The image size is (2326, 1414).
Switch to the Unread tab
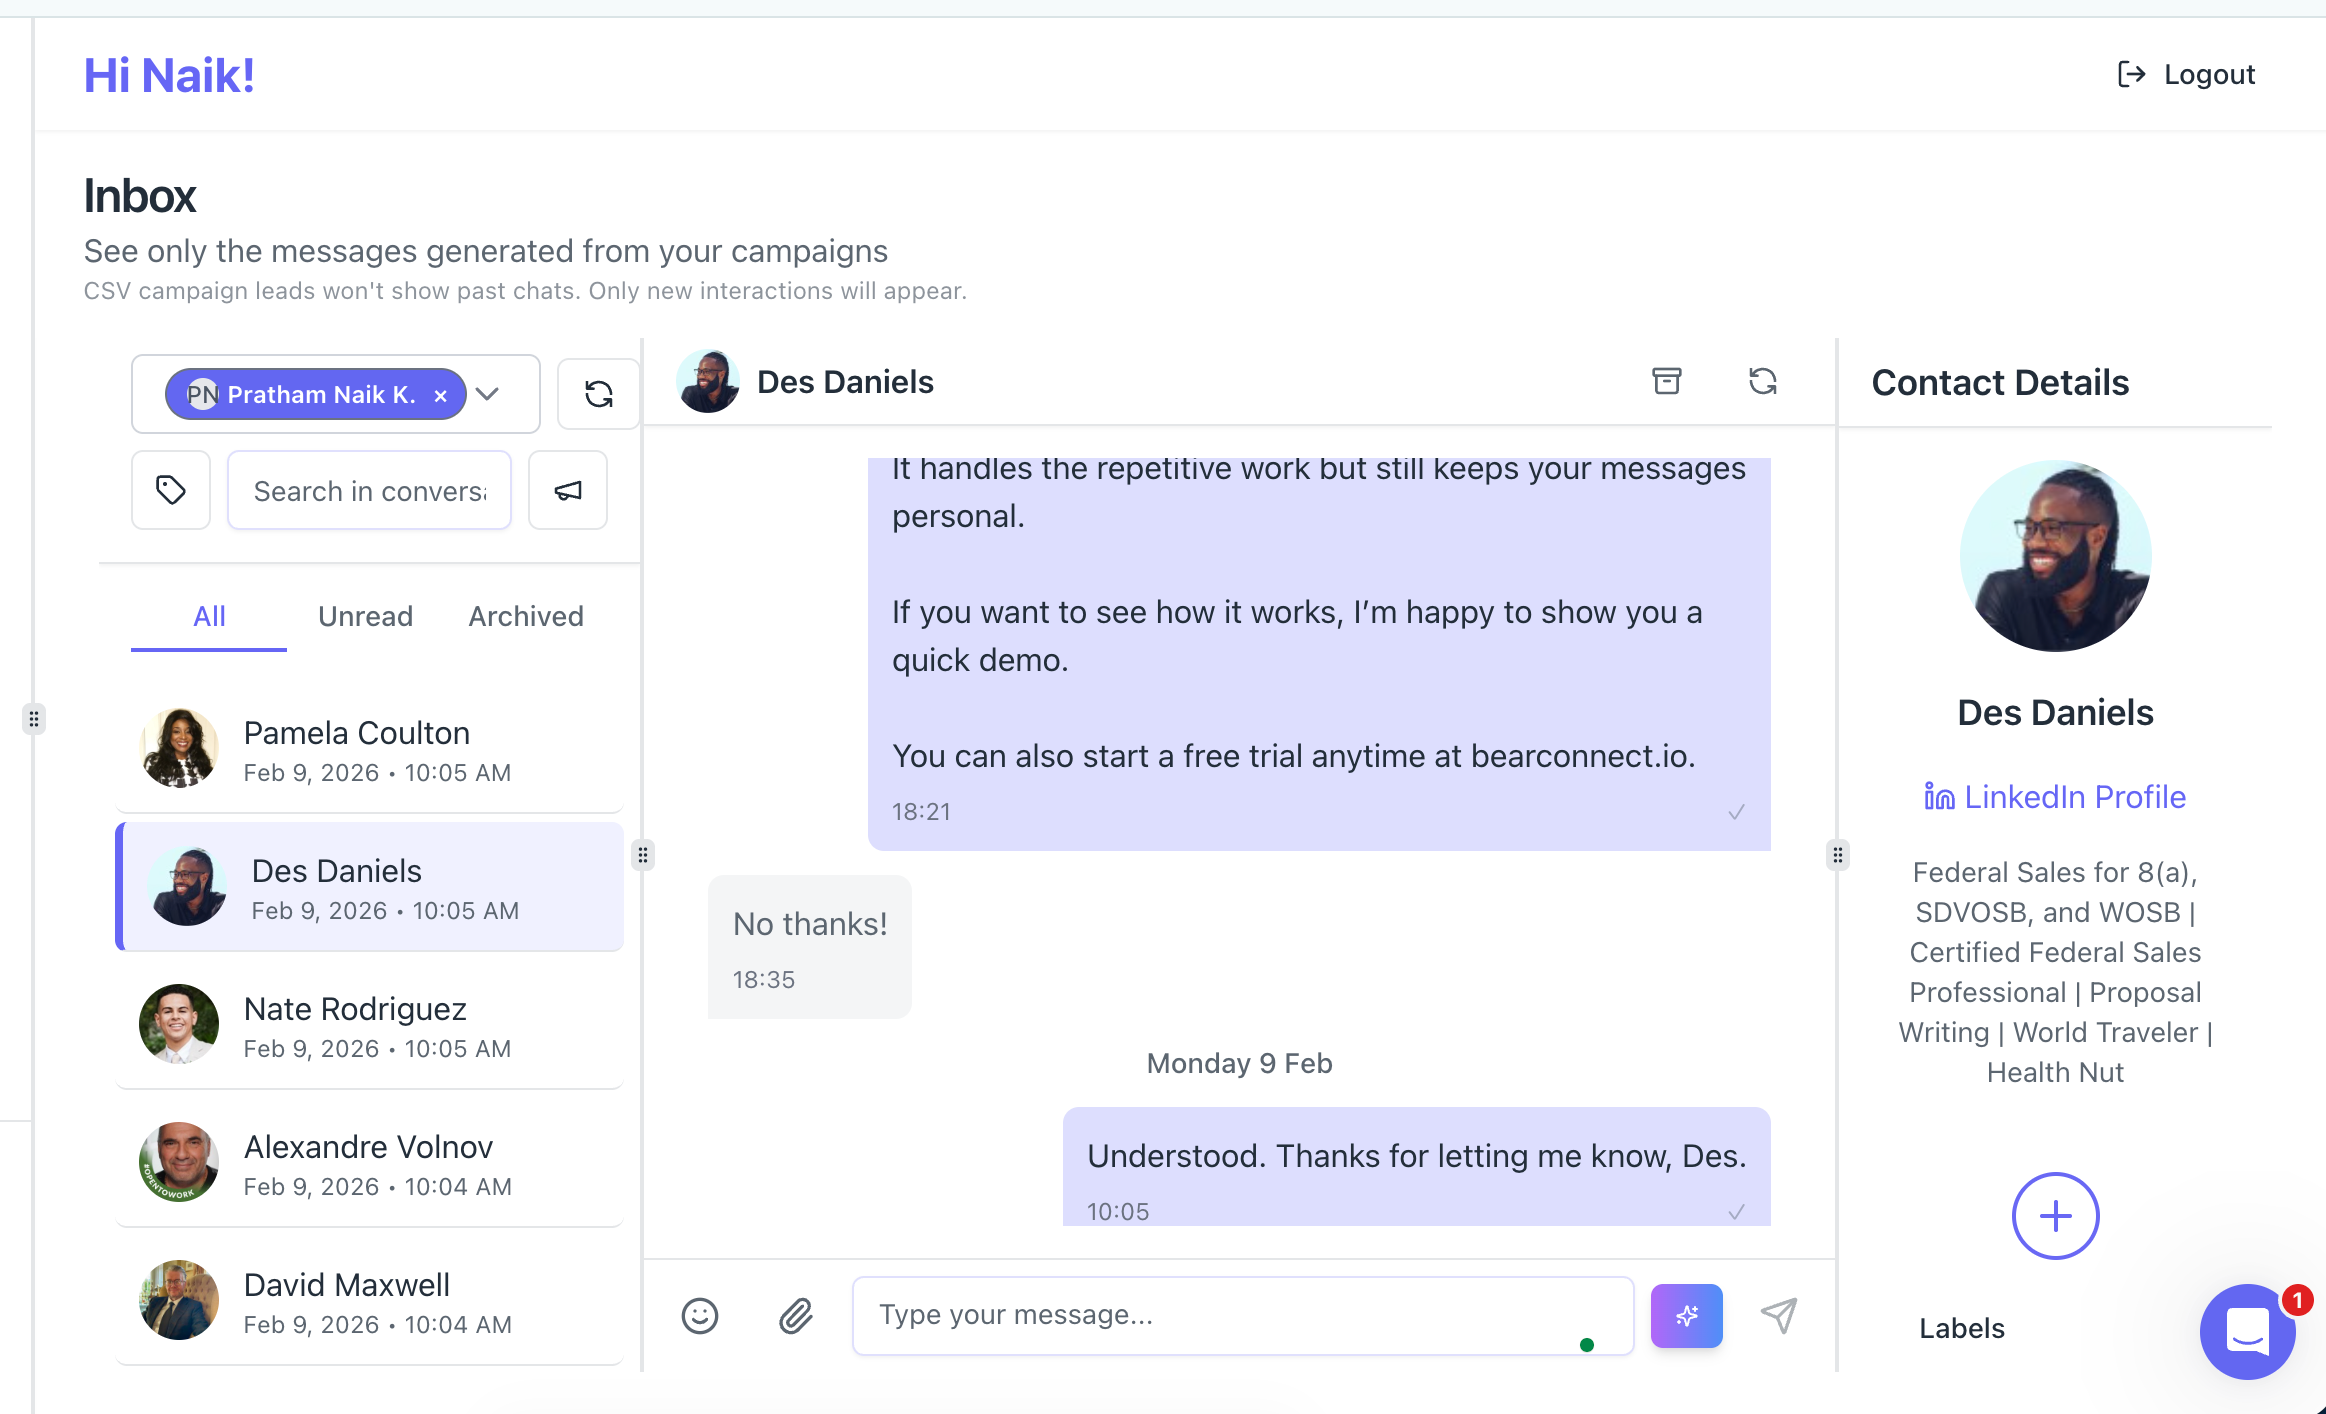(x=365, y=616)
